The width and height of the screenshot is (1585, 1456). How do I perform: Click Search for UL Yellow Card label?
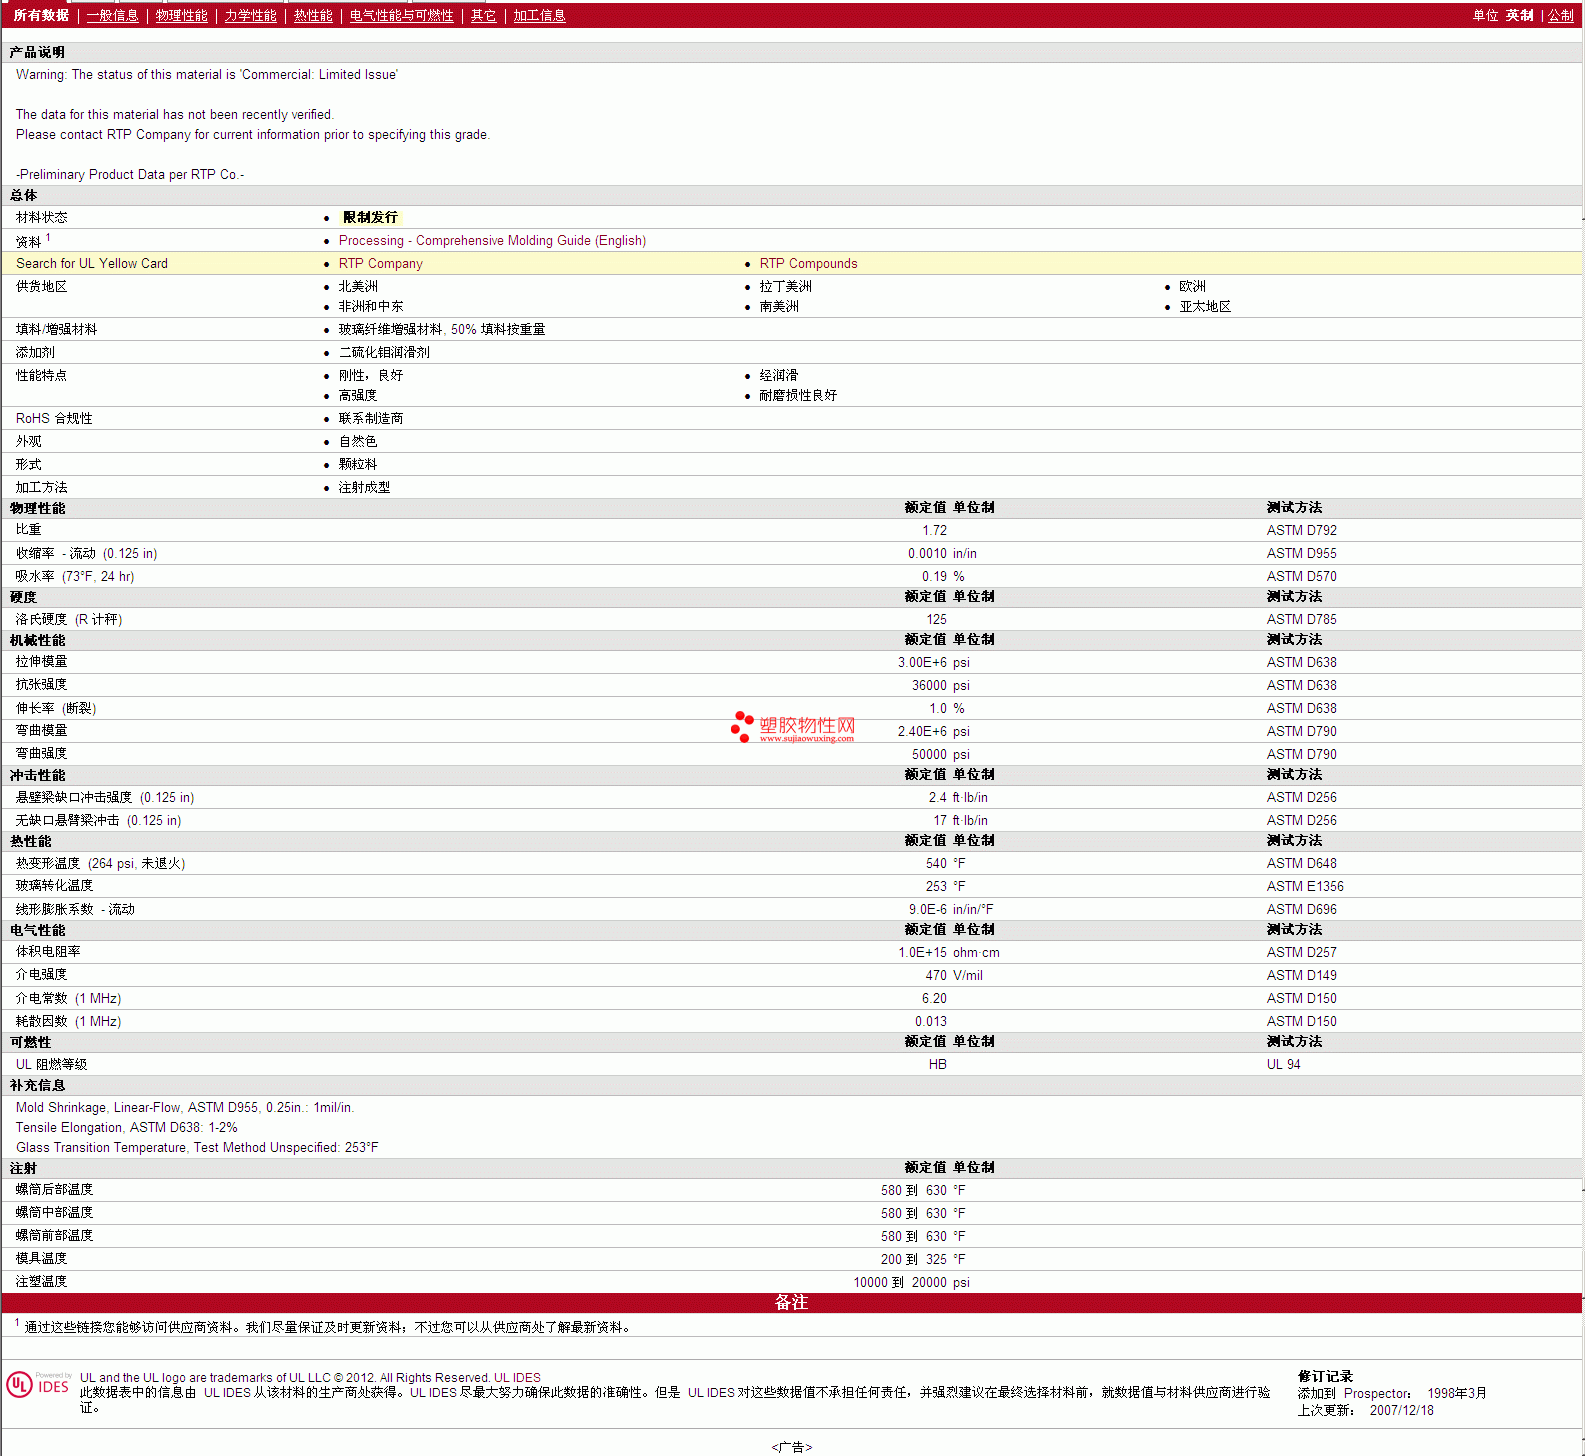pos(92,263)
